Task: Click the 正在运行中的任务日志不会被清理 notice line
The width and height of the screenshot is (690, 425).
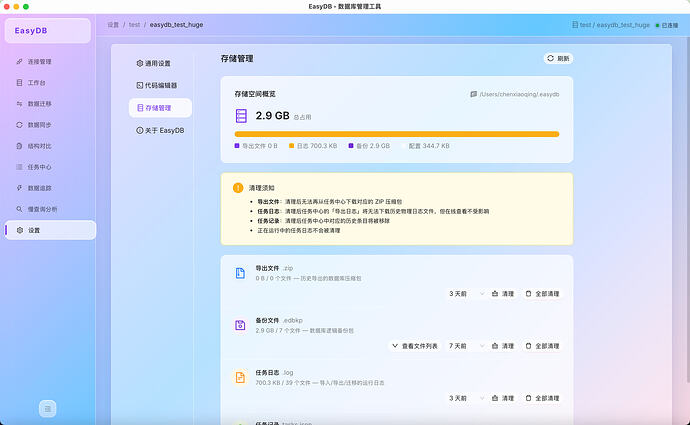Action: coord(298,230)
